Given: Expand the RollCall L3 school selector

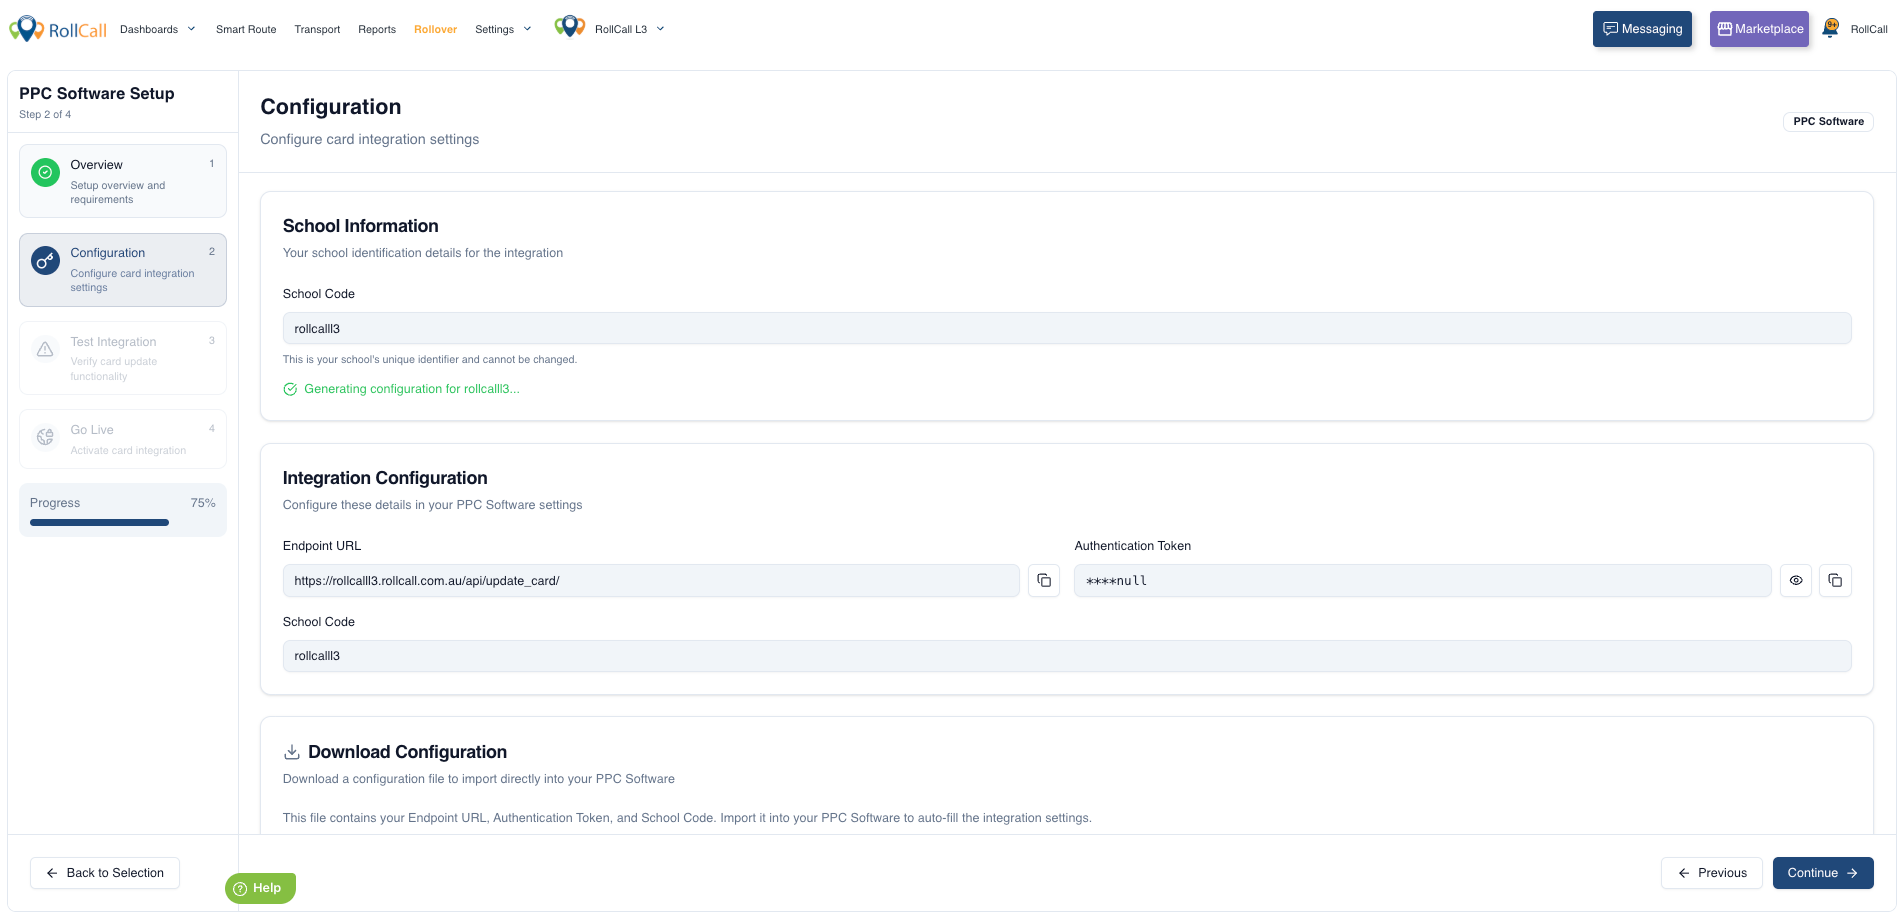Looking at the screenshot, I should [630, 29].
